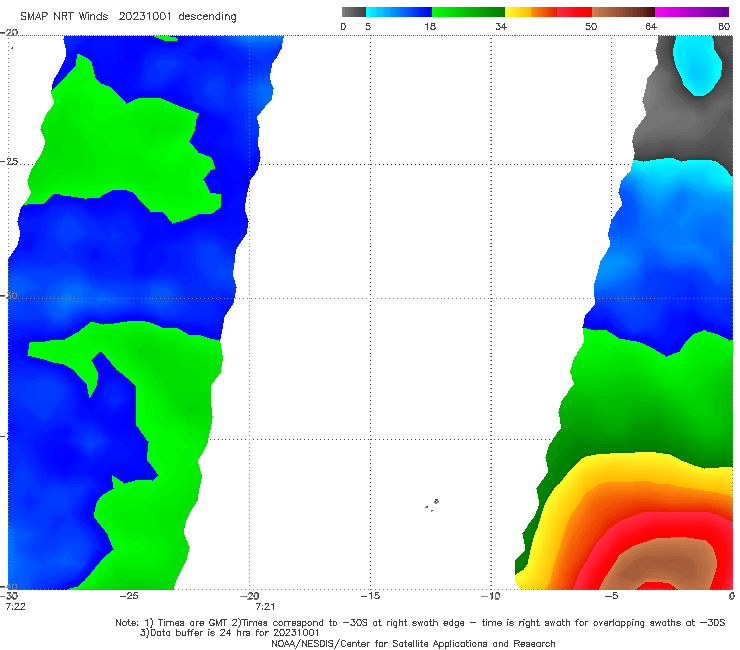
Task: Click the color bar label "5"
Action: 368,26
